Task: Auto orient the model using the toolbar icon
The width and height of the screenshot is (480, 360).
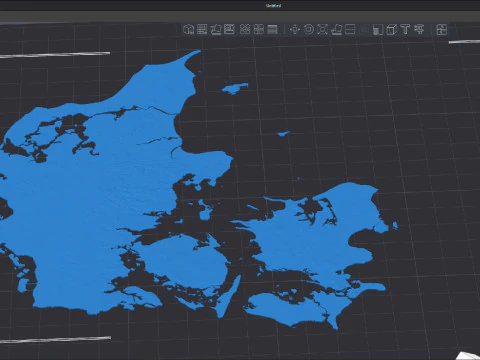Action: pos(216,29)
